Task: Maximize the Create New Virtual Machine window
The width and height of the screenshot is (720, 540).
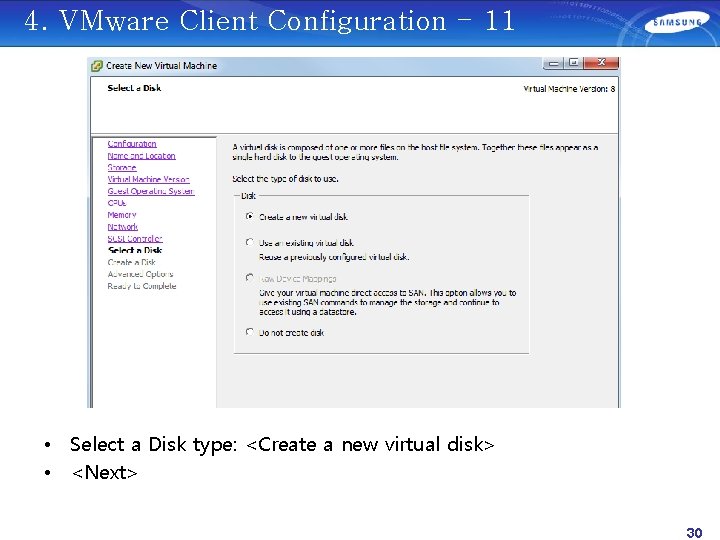Action: coord(574,63)
